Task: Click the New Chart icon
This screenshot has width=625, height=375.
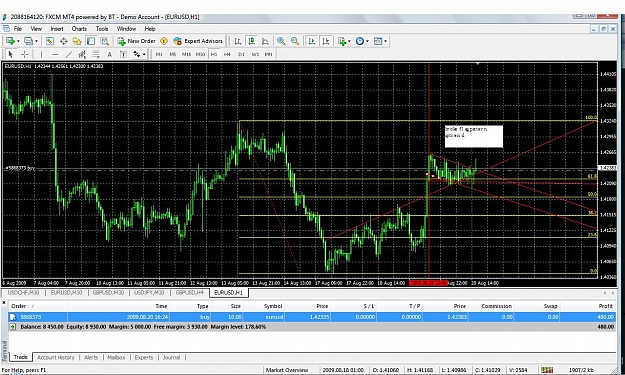Action: click(x=10, y=41)
